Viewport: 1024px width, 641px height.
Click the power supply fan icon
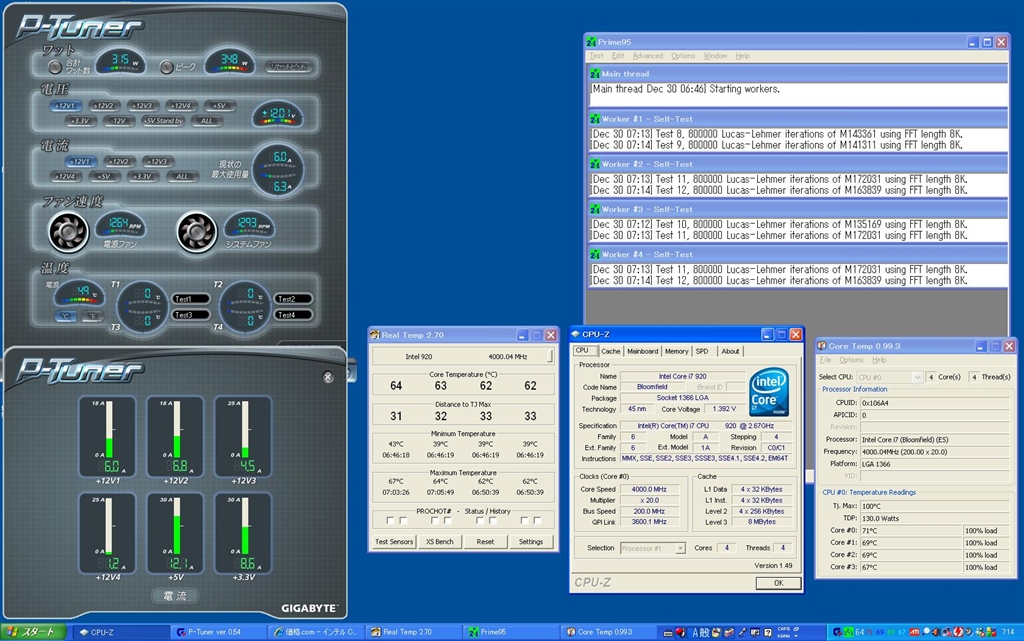click(69, 232)
